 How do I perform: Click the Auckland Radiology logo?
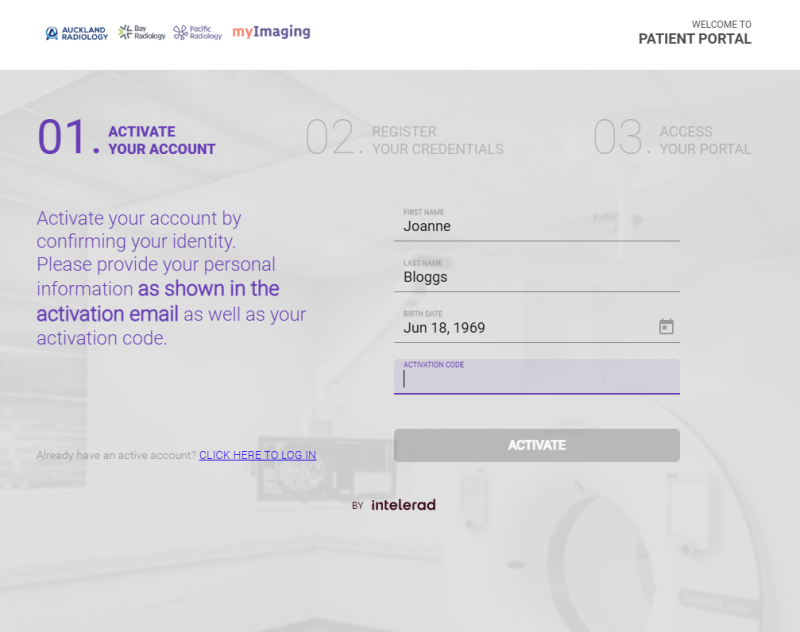tap(77, 33)
